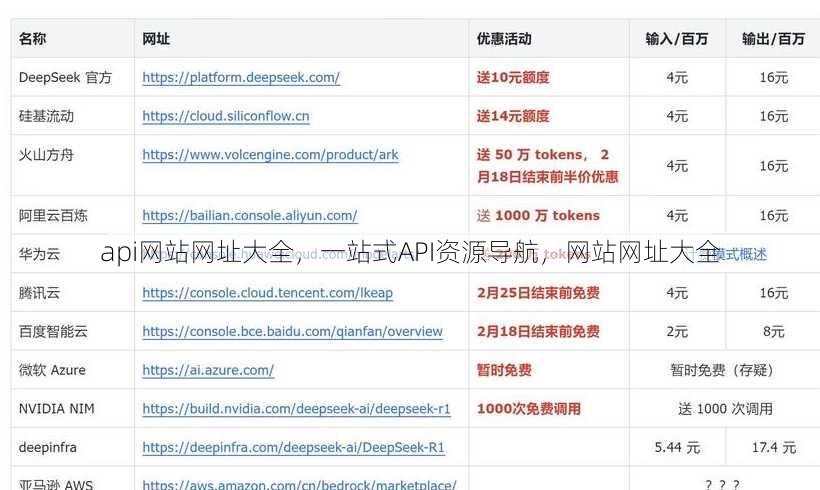The height and width of the screenshot is (490, 820).
Task: Click the 输入/百万 column header
Action: (677, 39)
